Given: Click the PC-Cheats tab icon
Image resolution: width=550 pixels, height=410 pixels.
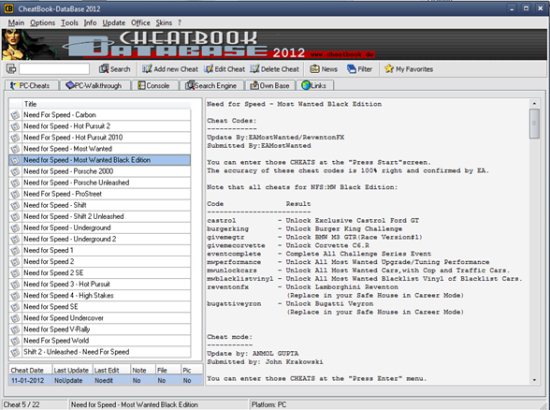Looking at the screenshot, I should [x=13, y=85].
